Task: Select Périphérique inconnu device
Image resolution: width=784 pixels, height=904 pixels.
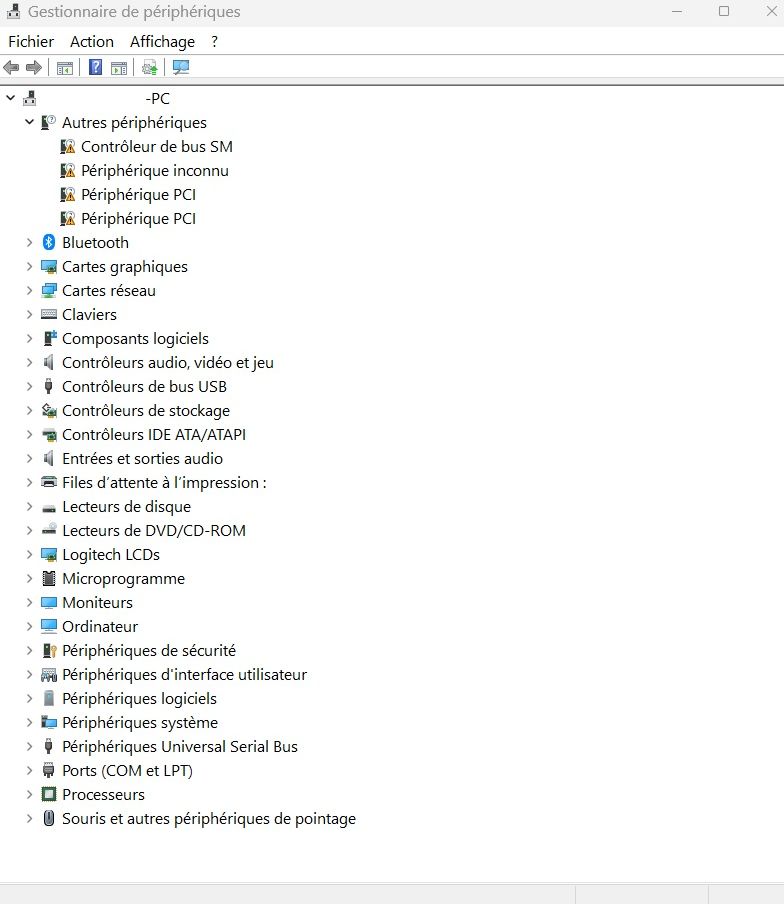Action: pyautogui.click(x=155, y=171)
